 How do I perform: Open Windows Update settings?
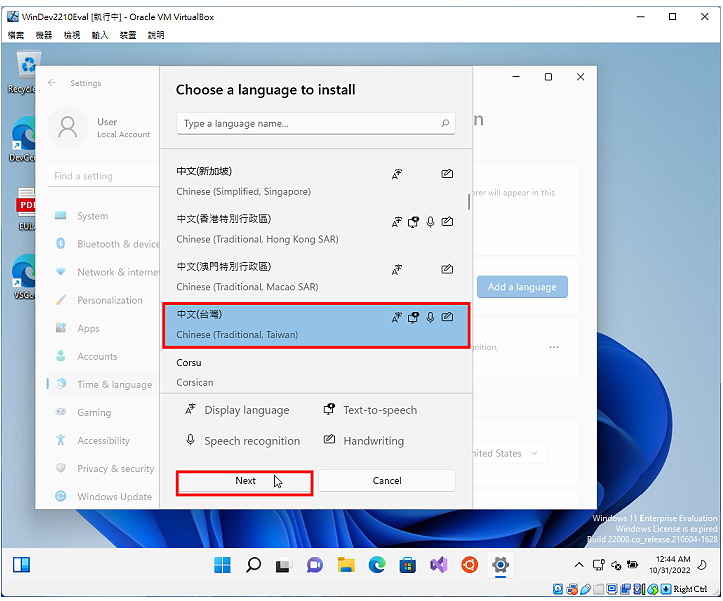pyautogui.click(x=103, y=497)
